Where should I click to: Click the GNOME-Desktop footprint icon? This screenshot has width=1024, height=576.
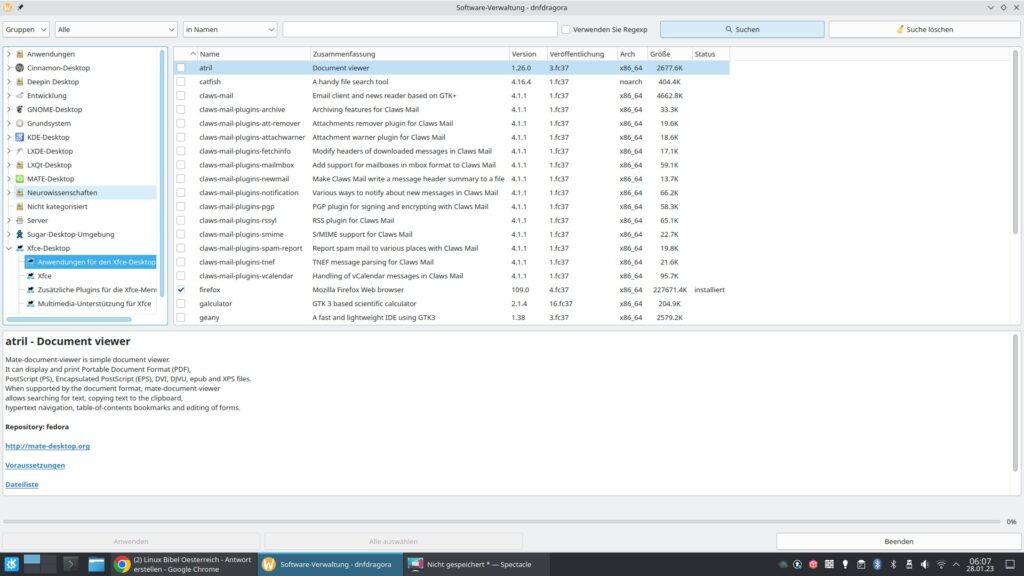[x=20, y=110]
